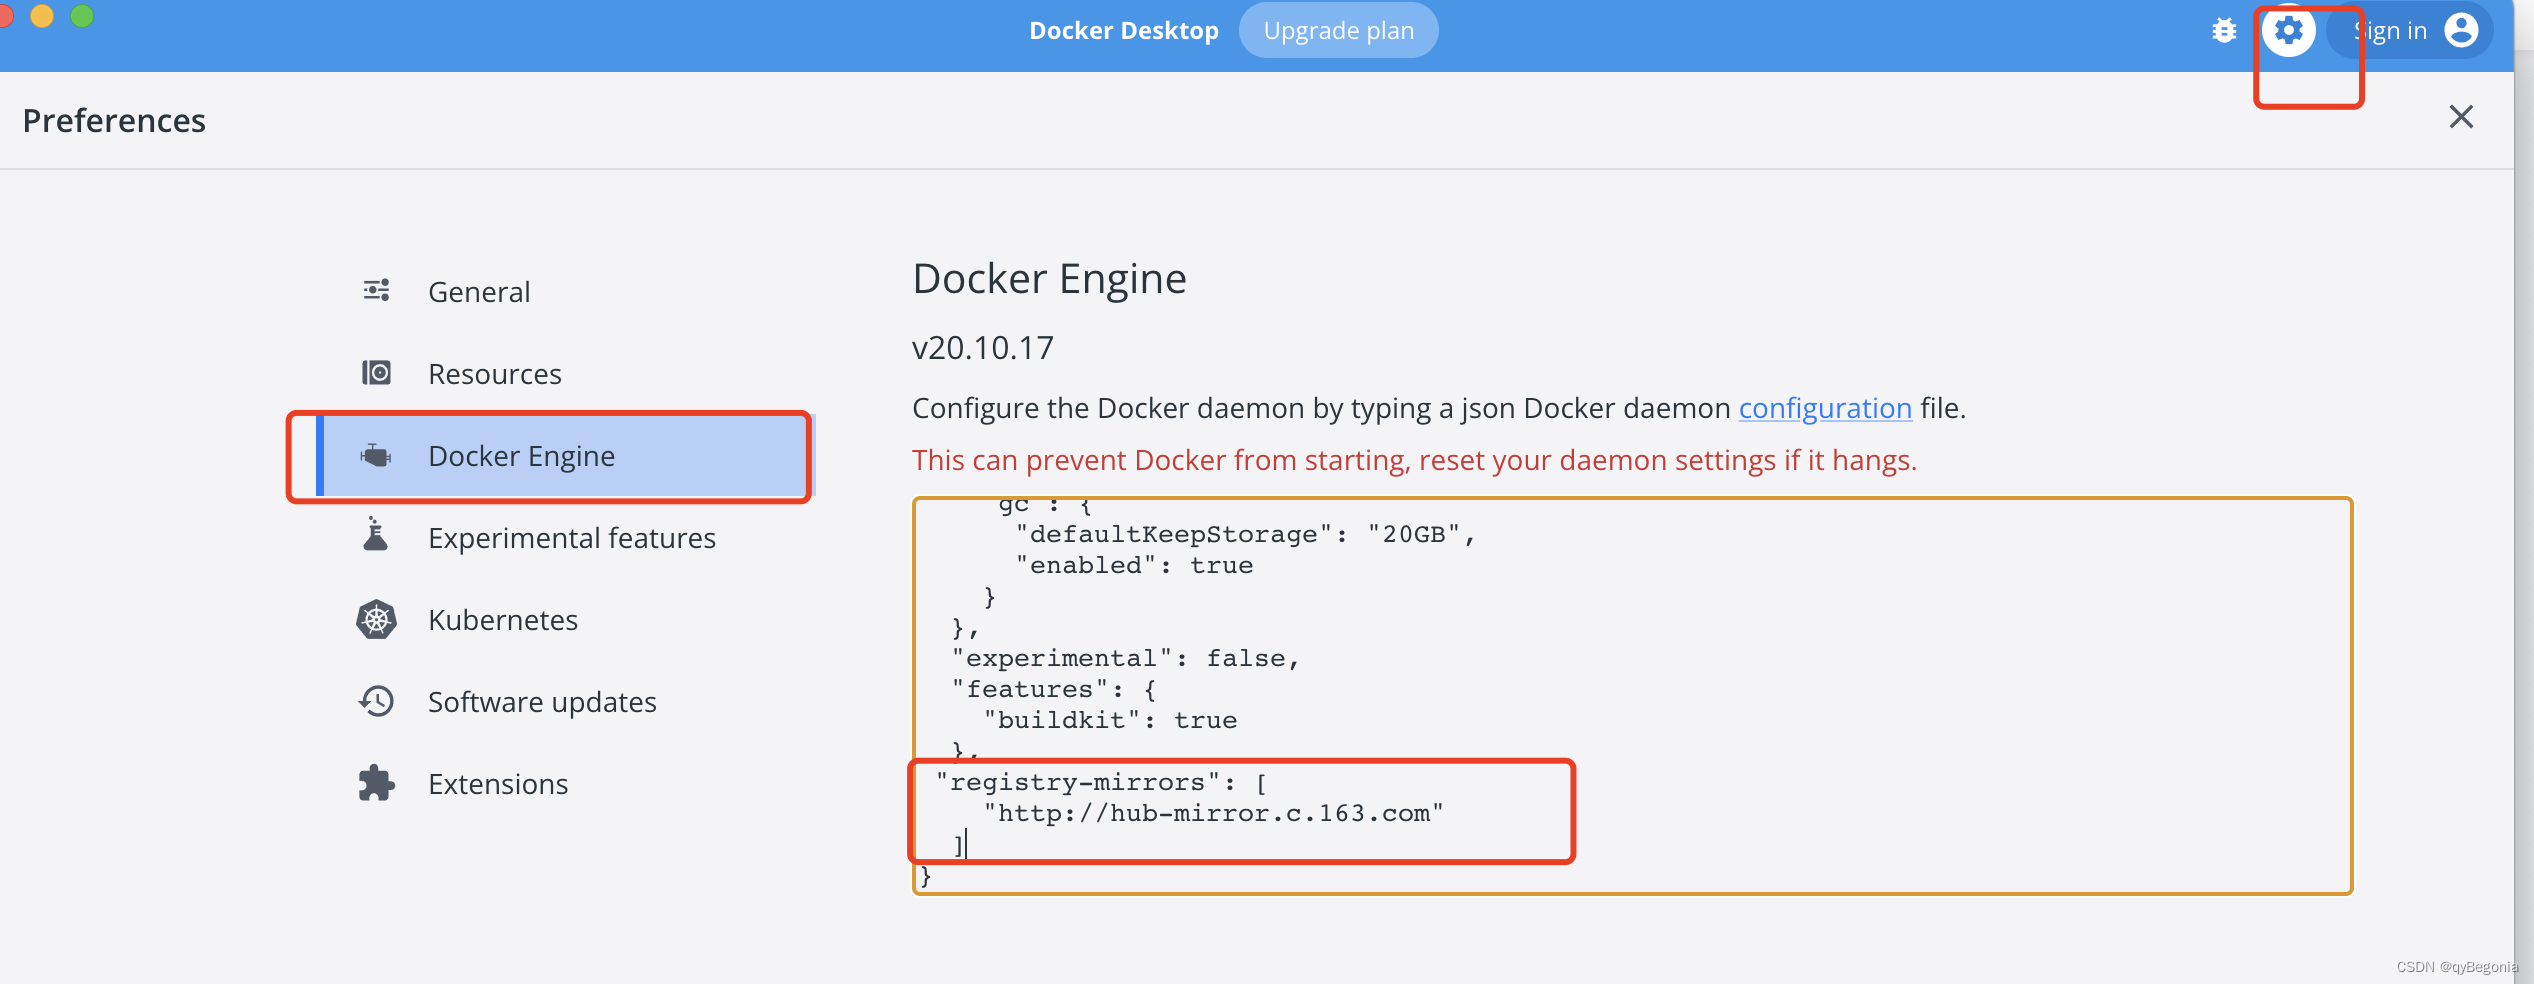
Task: Open the General preferences section
Action: tap(566, 291)
